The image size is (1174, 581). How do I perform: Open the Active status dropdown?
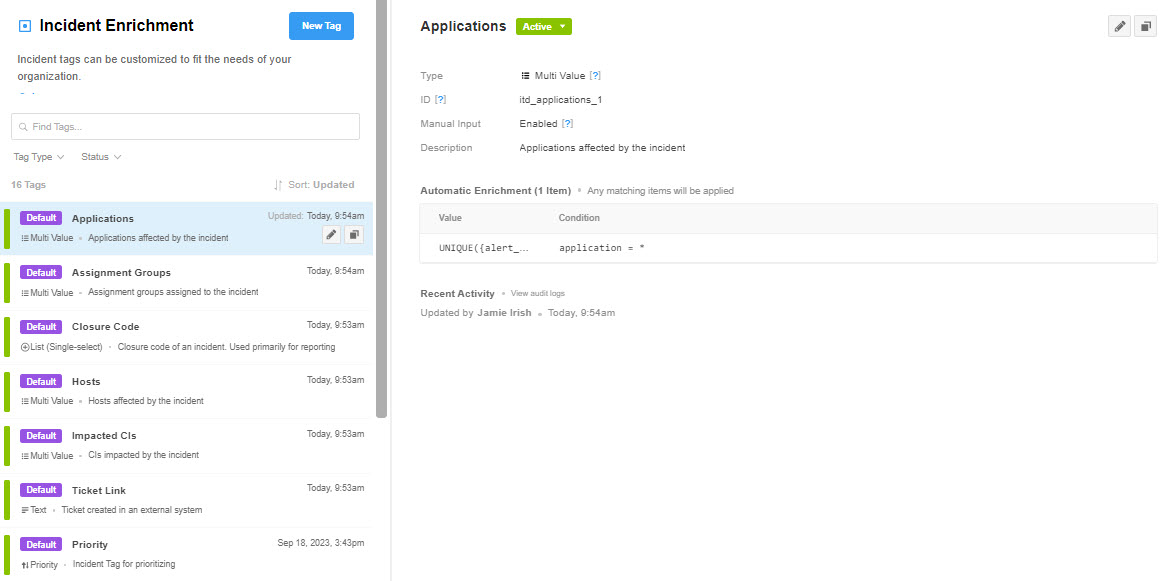click(543, 27)
